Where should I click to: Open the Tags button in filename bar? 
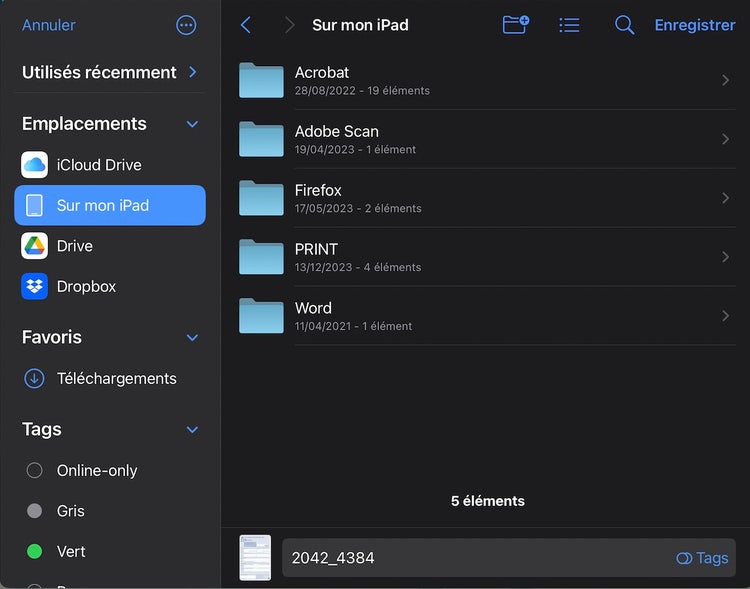click(x=702, y=558)
